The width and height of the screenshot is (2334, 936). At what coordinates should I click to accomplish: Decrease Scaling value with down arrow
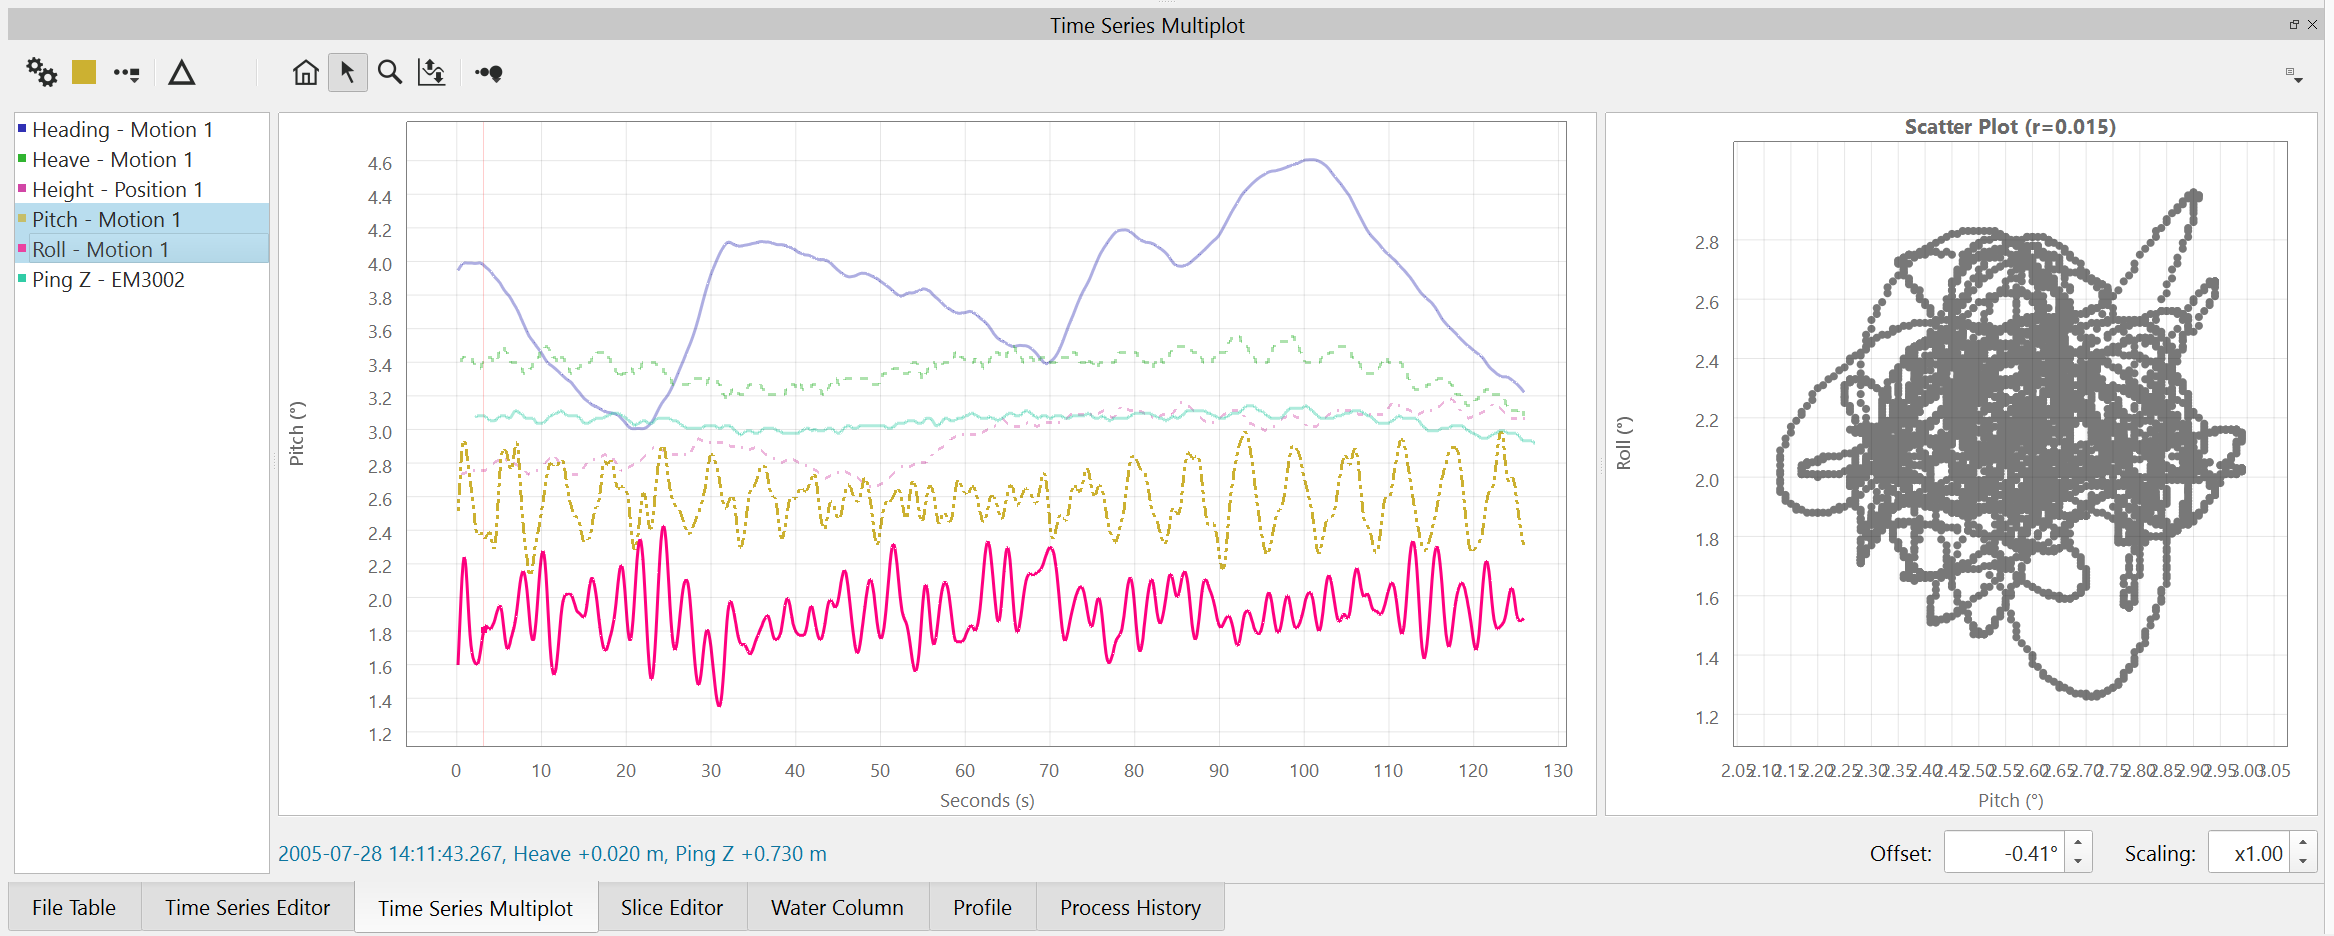(2303, 862)
